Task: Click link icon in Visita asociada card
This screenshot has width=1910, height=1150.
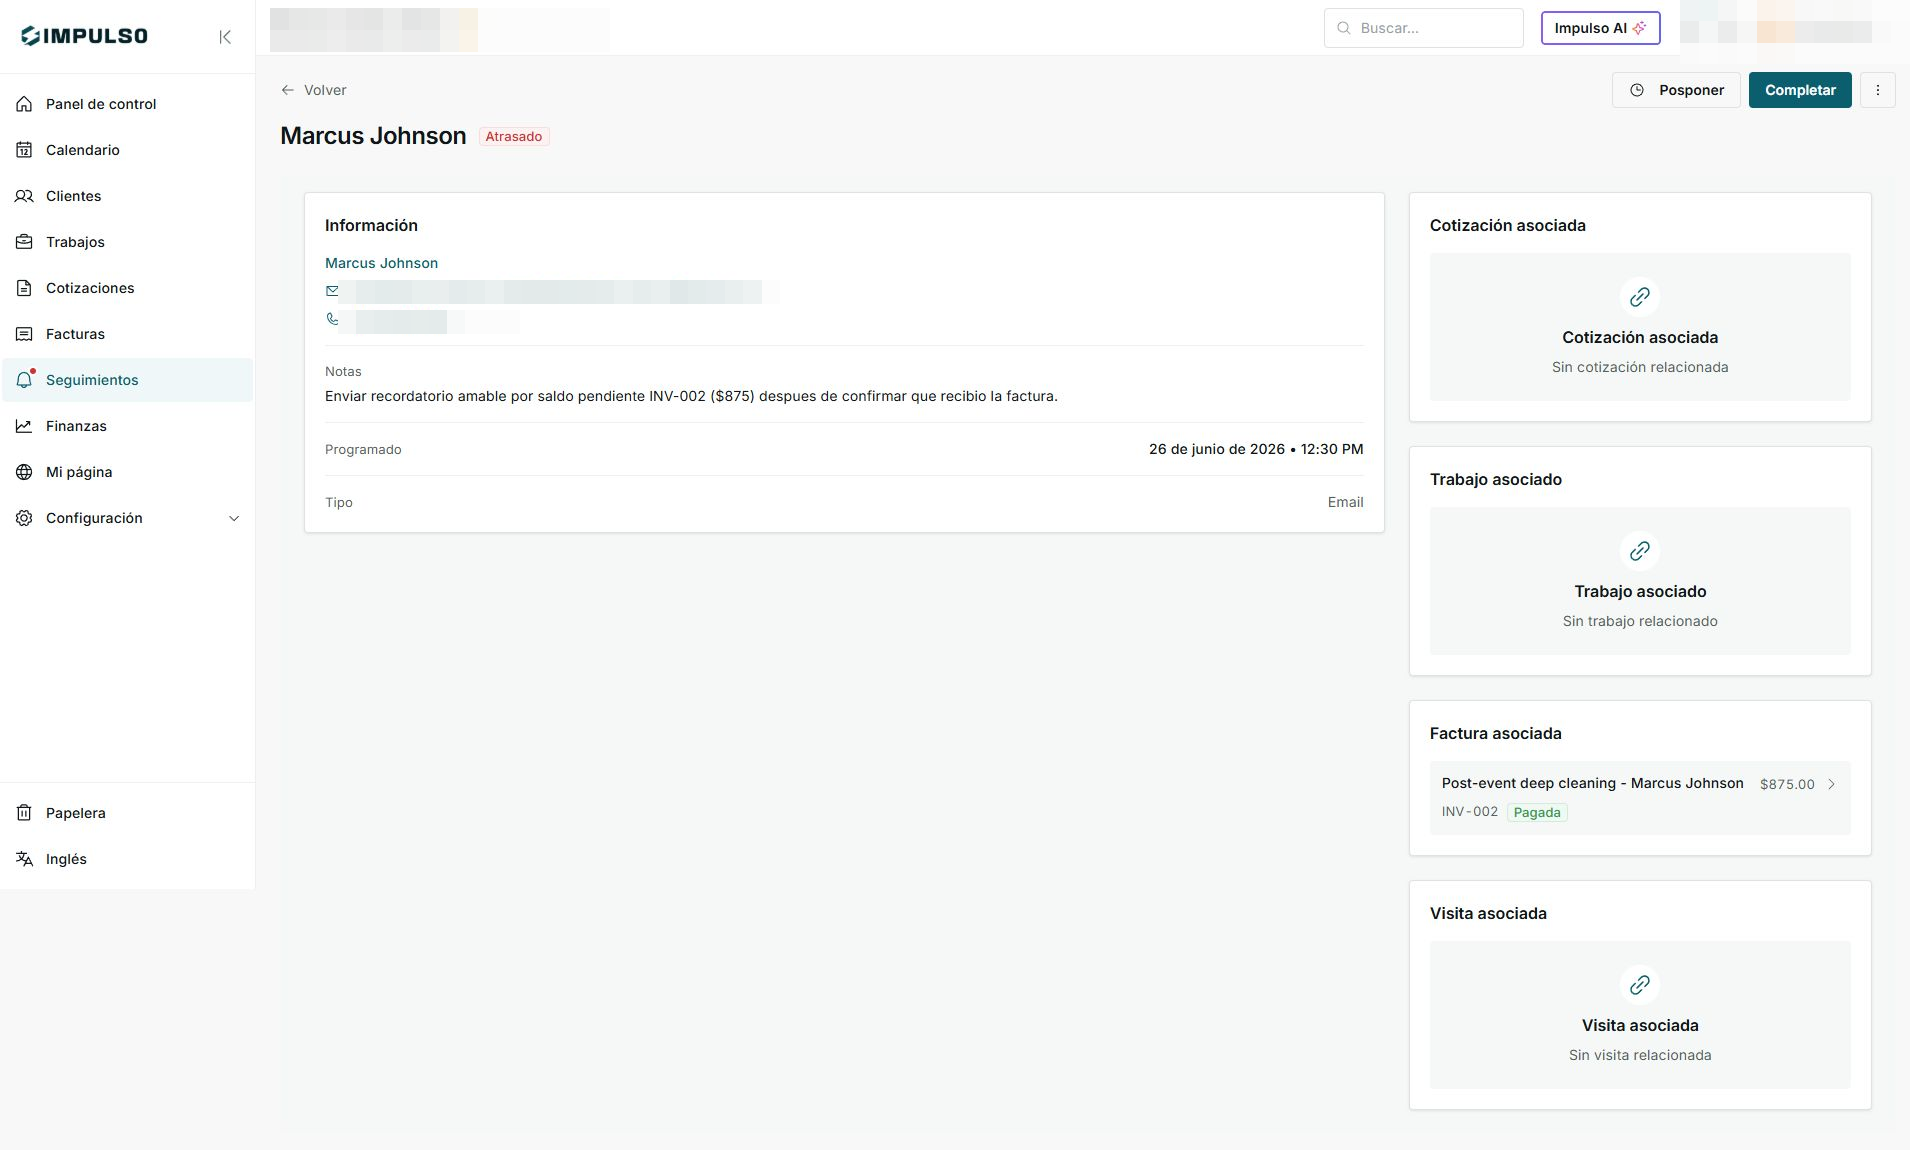Action: [1640, 985]
